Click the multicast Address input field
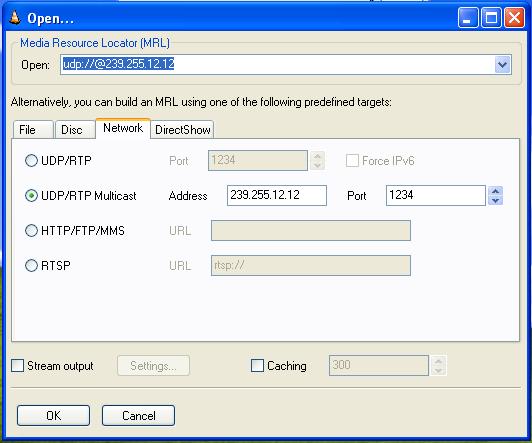The width and height of the screenshot is (532, 443). point(277,195)
